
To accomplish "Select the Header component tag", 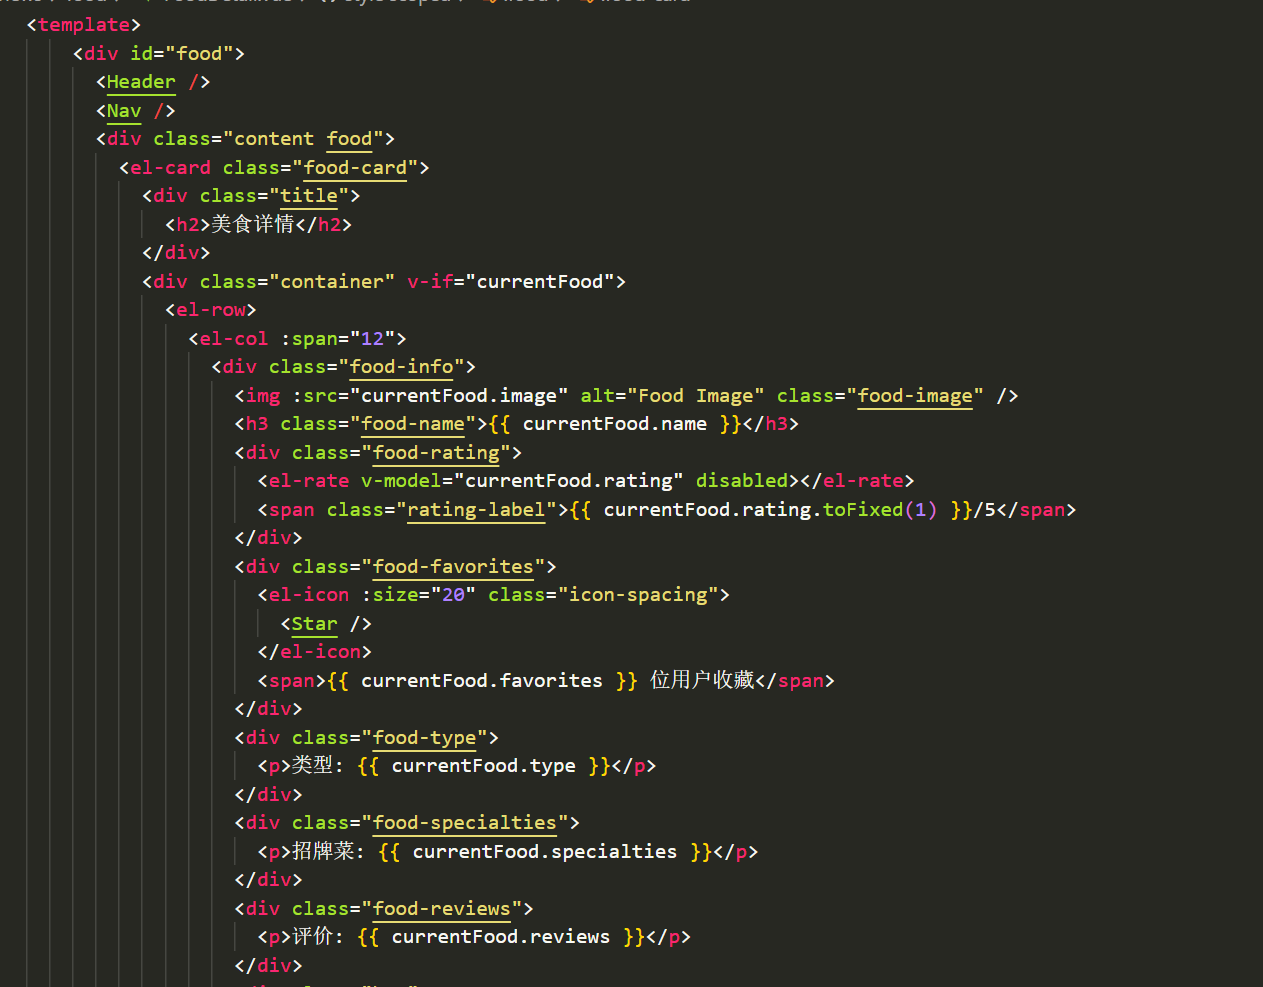I will tap(141, 82).
